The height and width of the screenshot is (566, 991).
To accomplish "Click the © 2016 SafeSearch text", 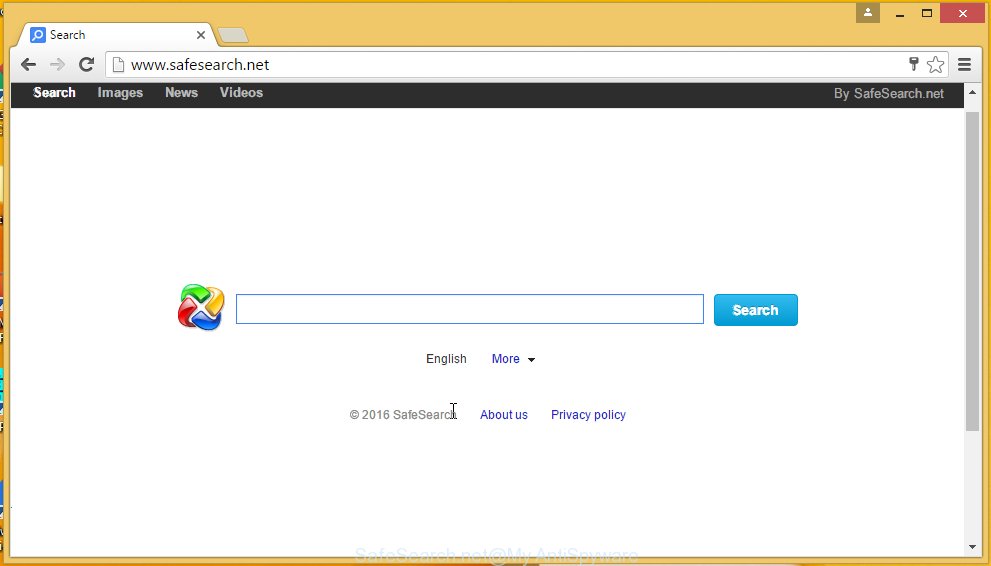I will (403, 415).
